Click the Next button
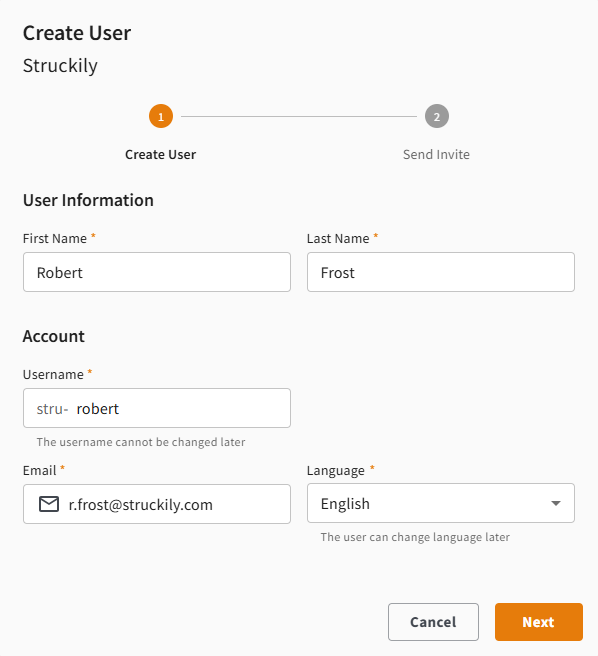Viewport: 598px width, 656px height. pos(539,622)
